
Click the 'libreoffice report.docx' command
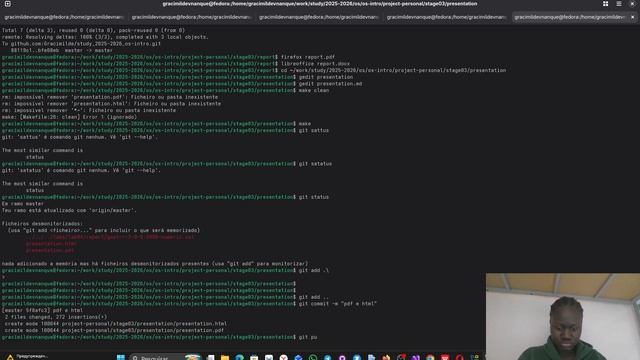point(315,64)
